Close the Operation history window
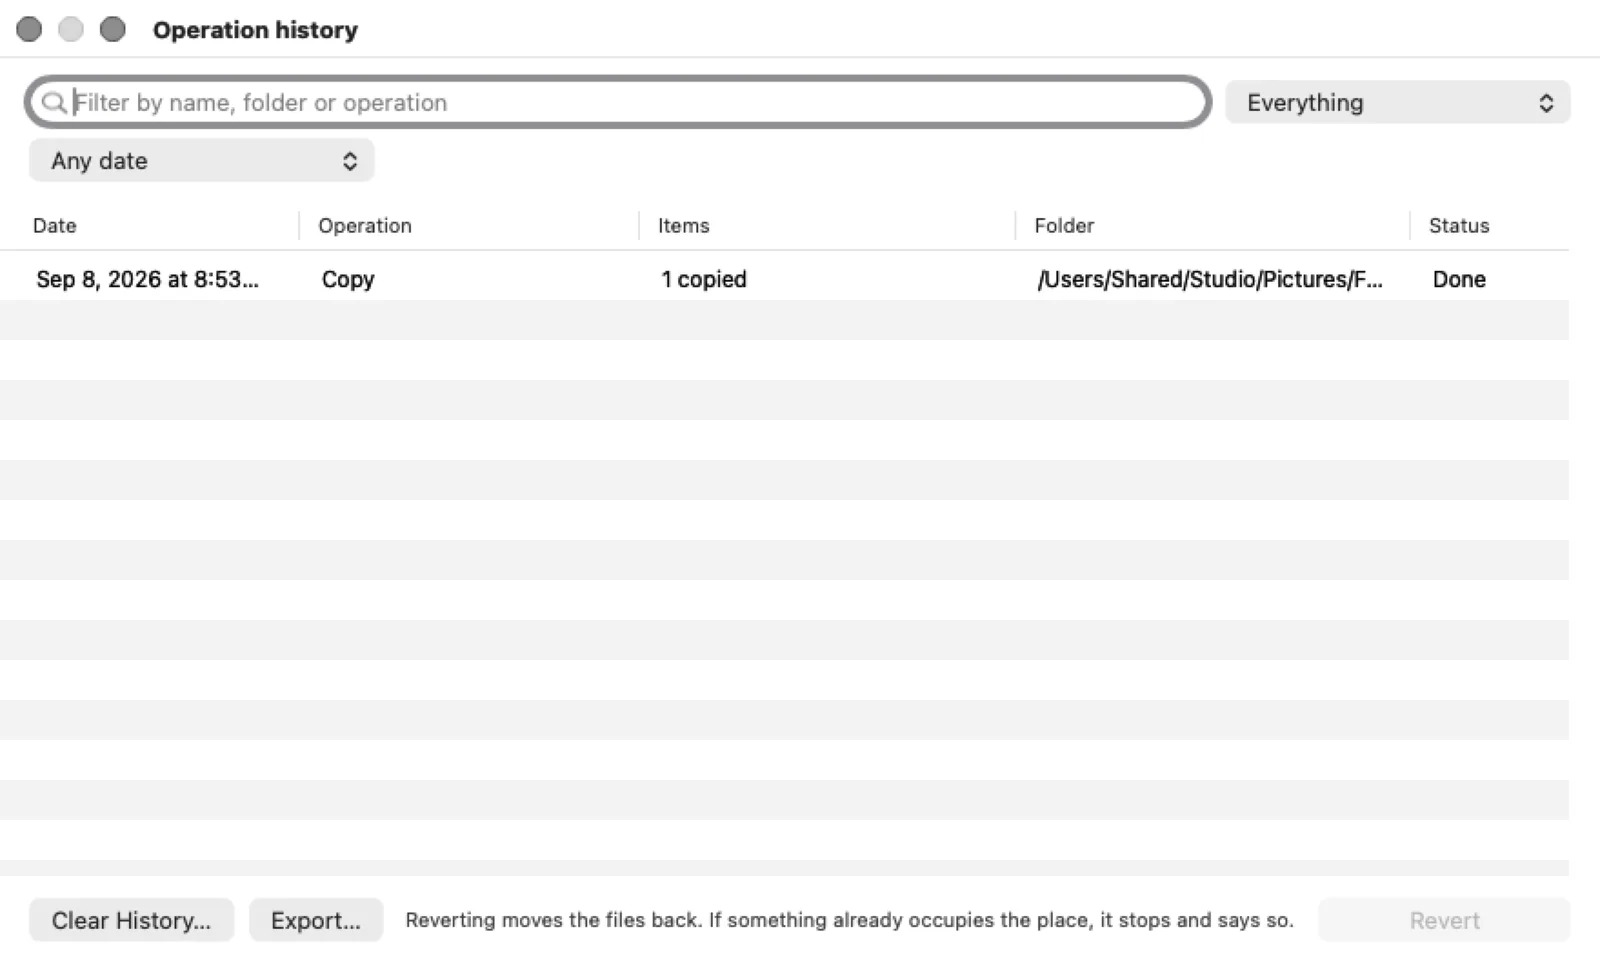The width and height of the screenshot is (1600, 967). click(29, 30)
